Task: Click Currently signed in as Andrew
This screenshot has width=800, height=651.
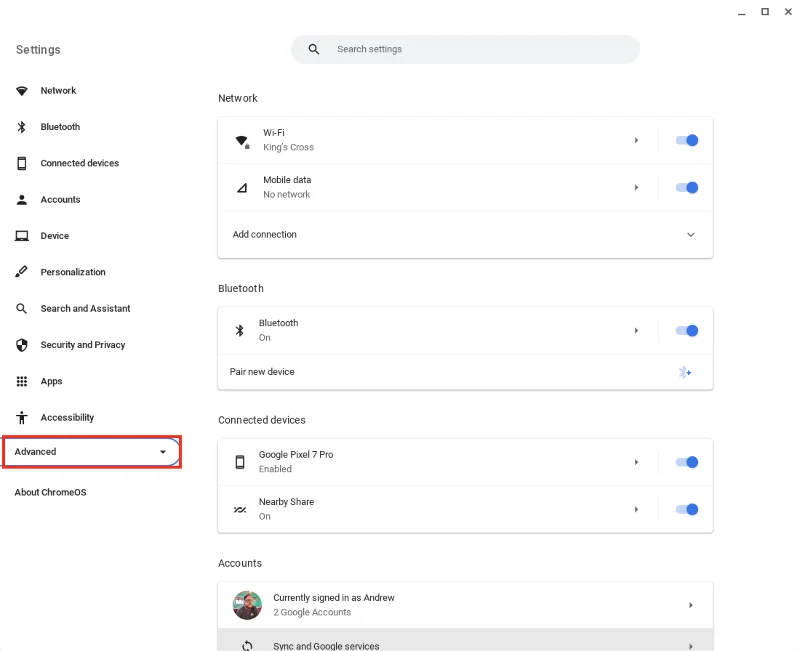Action: (x=465, y=604)
